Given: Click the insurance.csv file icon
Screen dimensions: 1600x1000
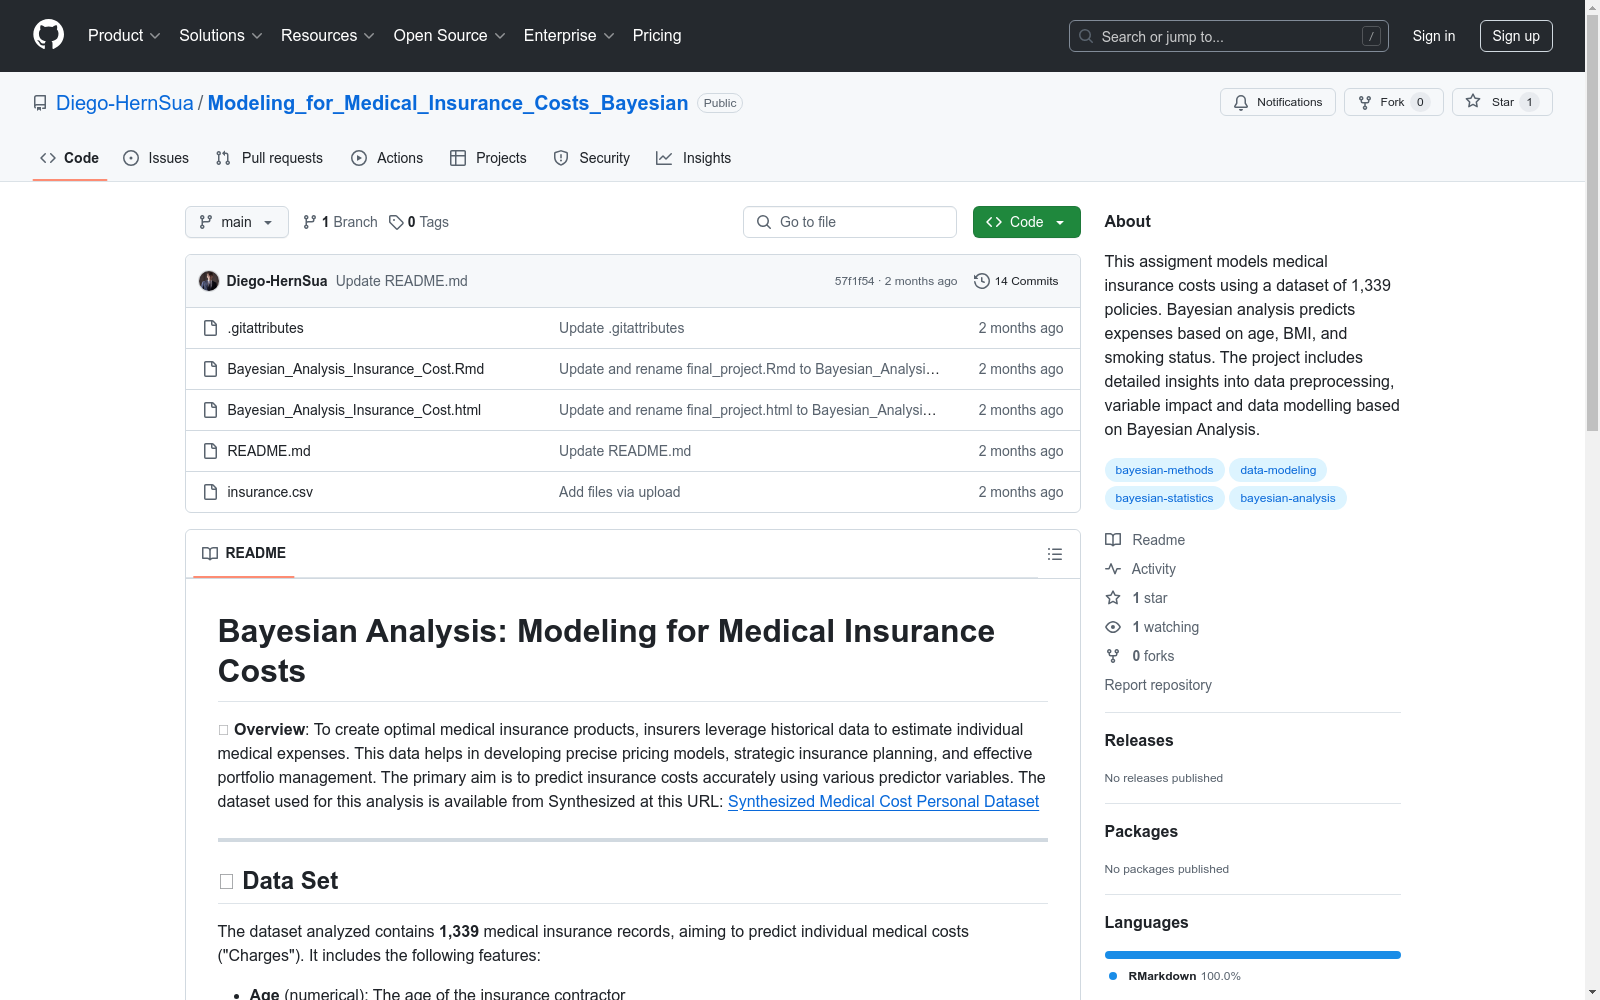Looking at the screenshot, I should (x=210, y=491).
